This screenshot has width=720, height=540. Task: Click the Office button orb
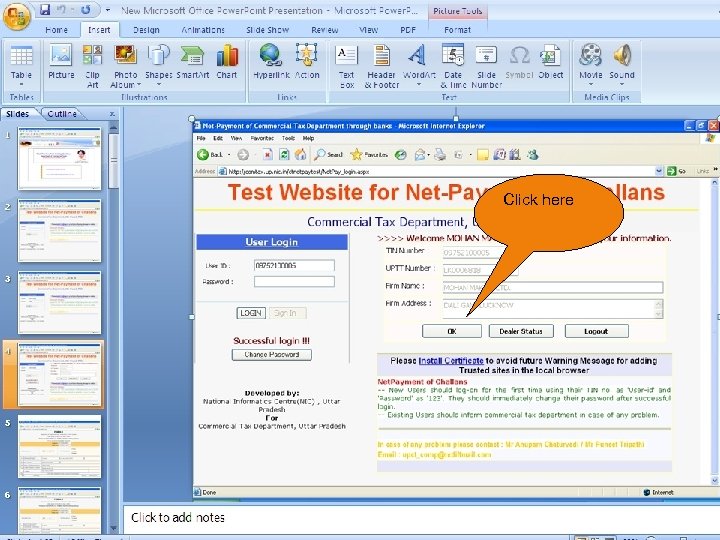pyautogui.click(x=17, y=16)
